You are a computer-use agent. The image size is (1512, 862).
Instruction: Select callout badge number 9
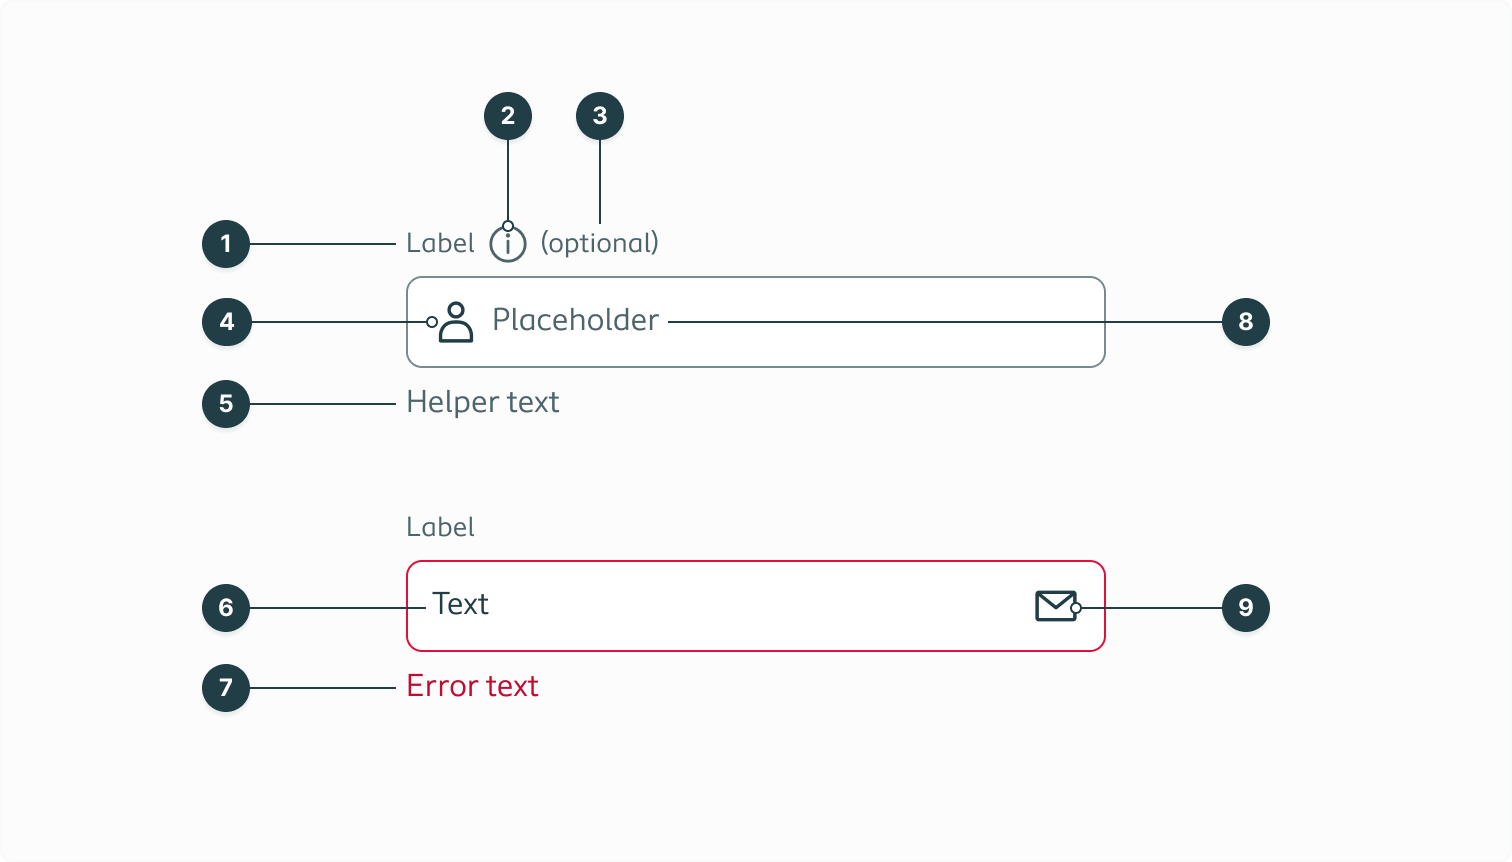pyautogui.click(x=1246, y=607)
